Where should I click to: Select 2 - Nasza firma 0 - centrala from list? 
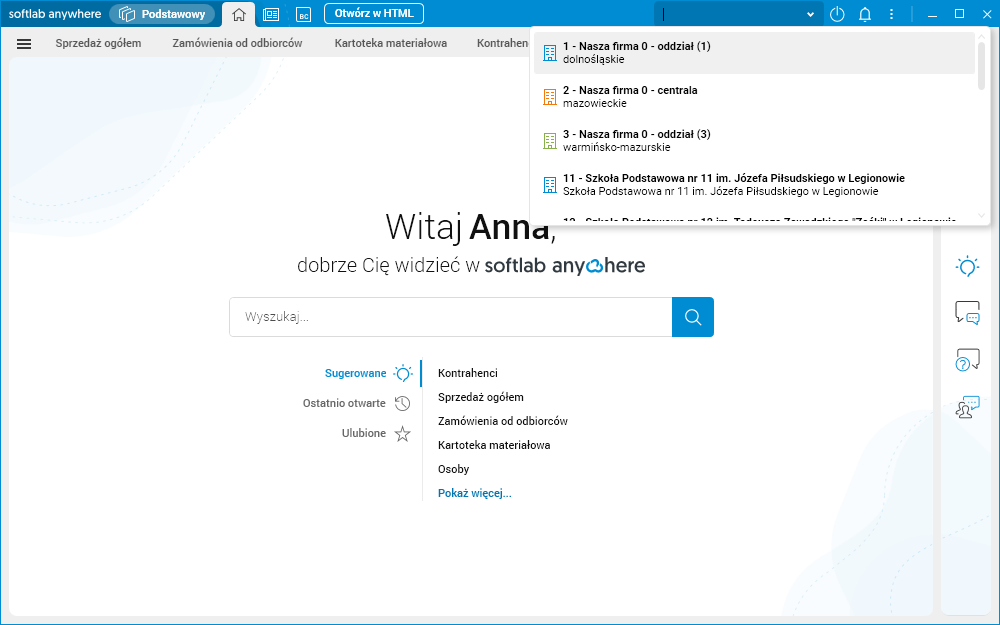[x=700, y=96]
